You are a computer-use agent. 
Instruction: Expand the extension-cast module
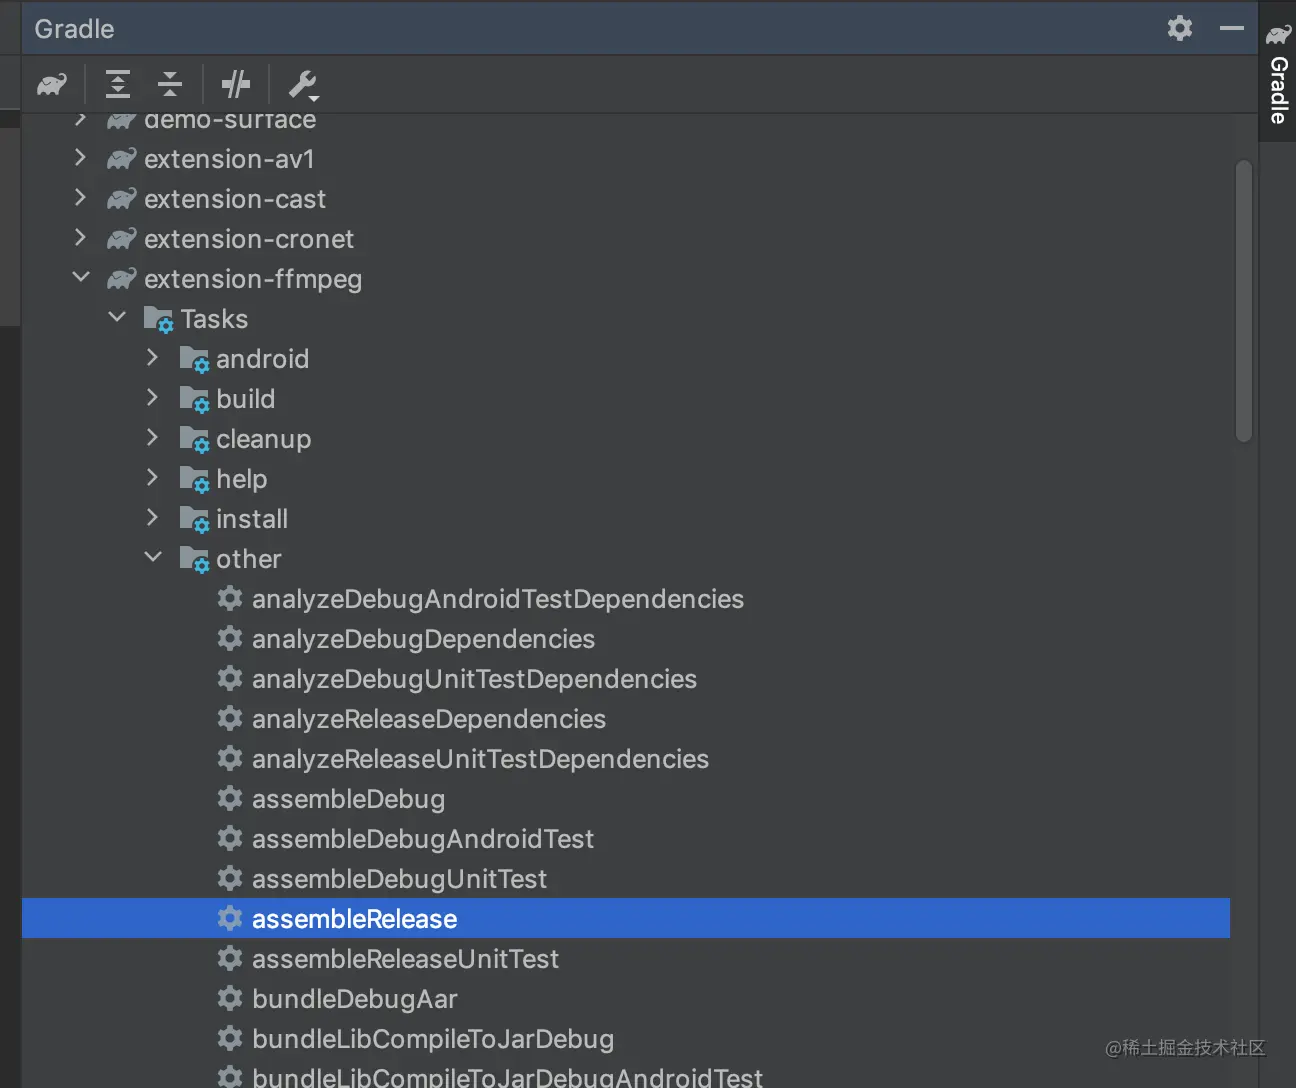click(x=81, y=198)
